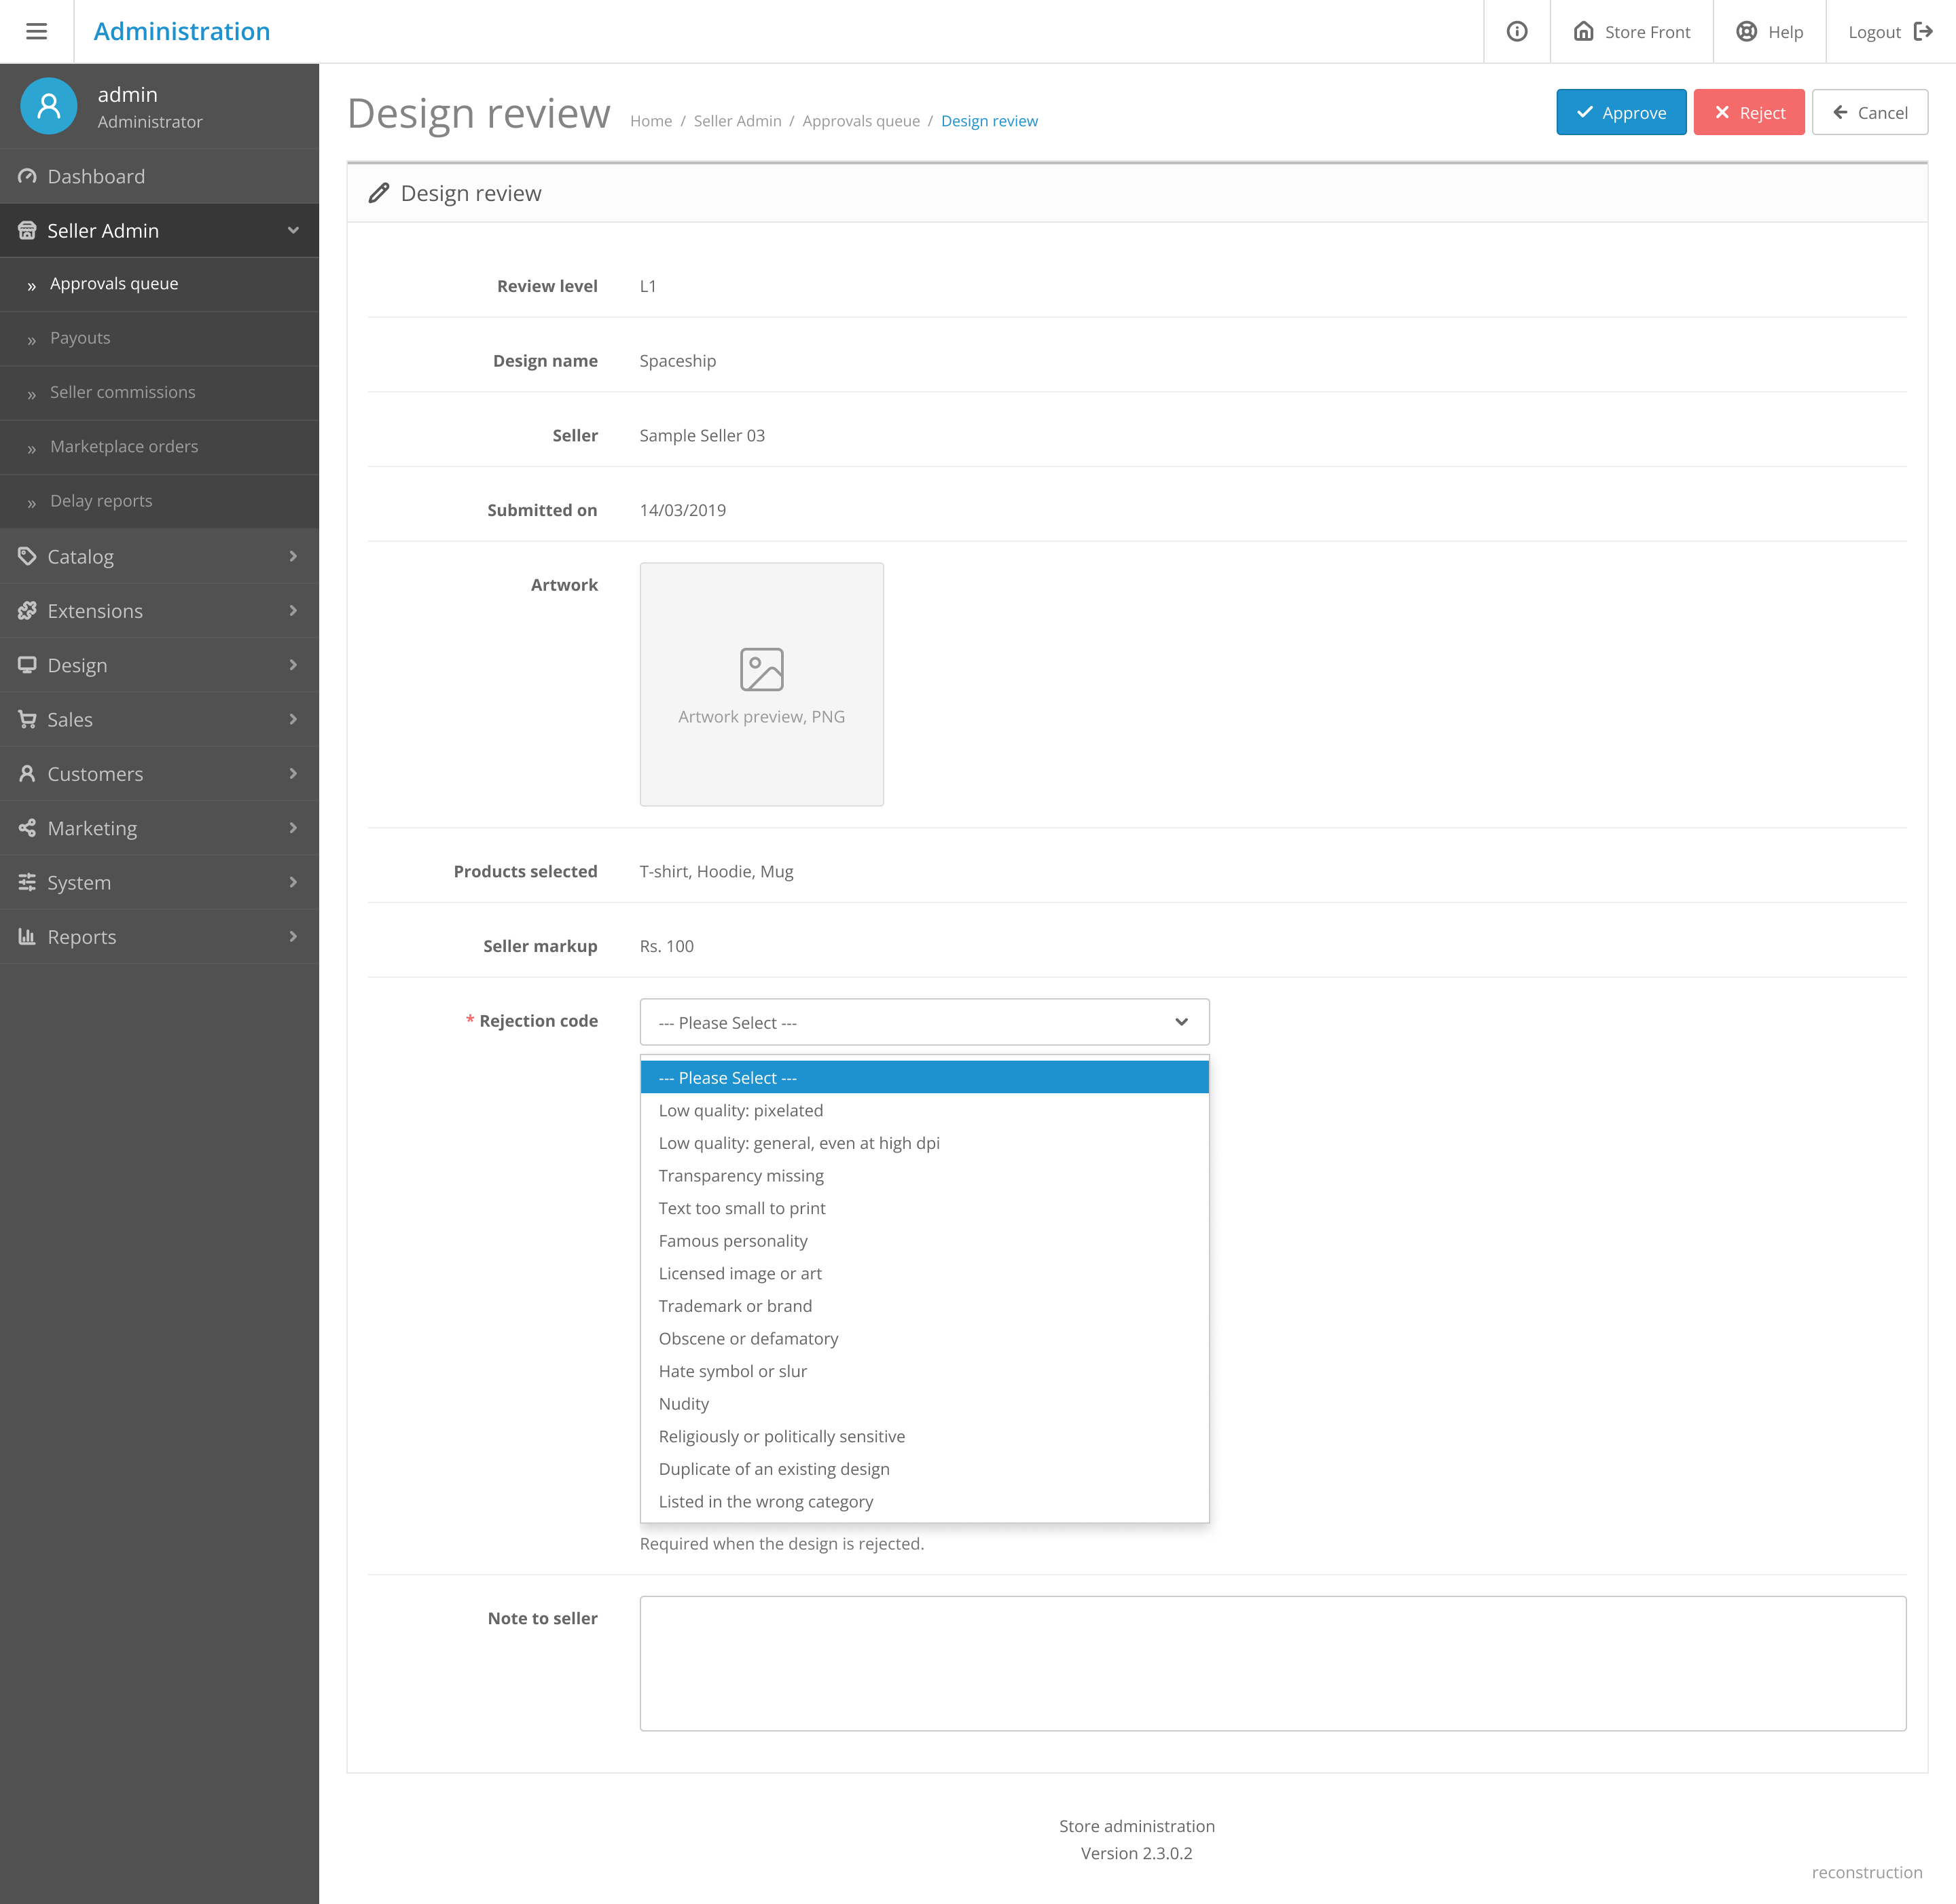Click the Seller Admin store icon
This screenshot has width=1956, height=1904.
pos(27,231)
